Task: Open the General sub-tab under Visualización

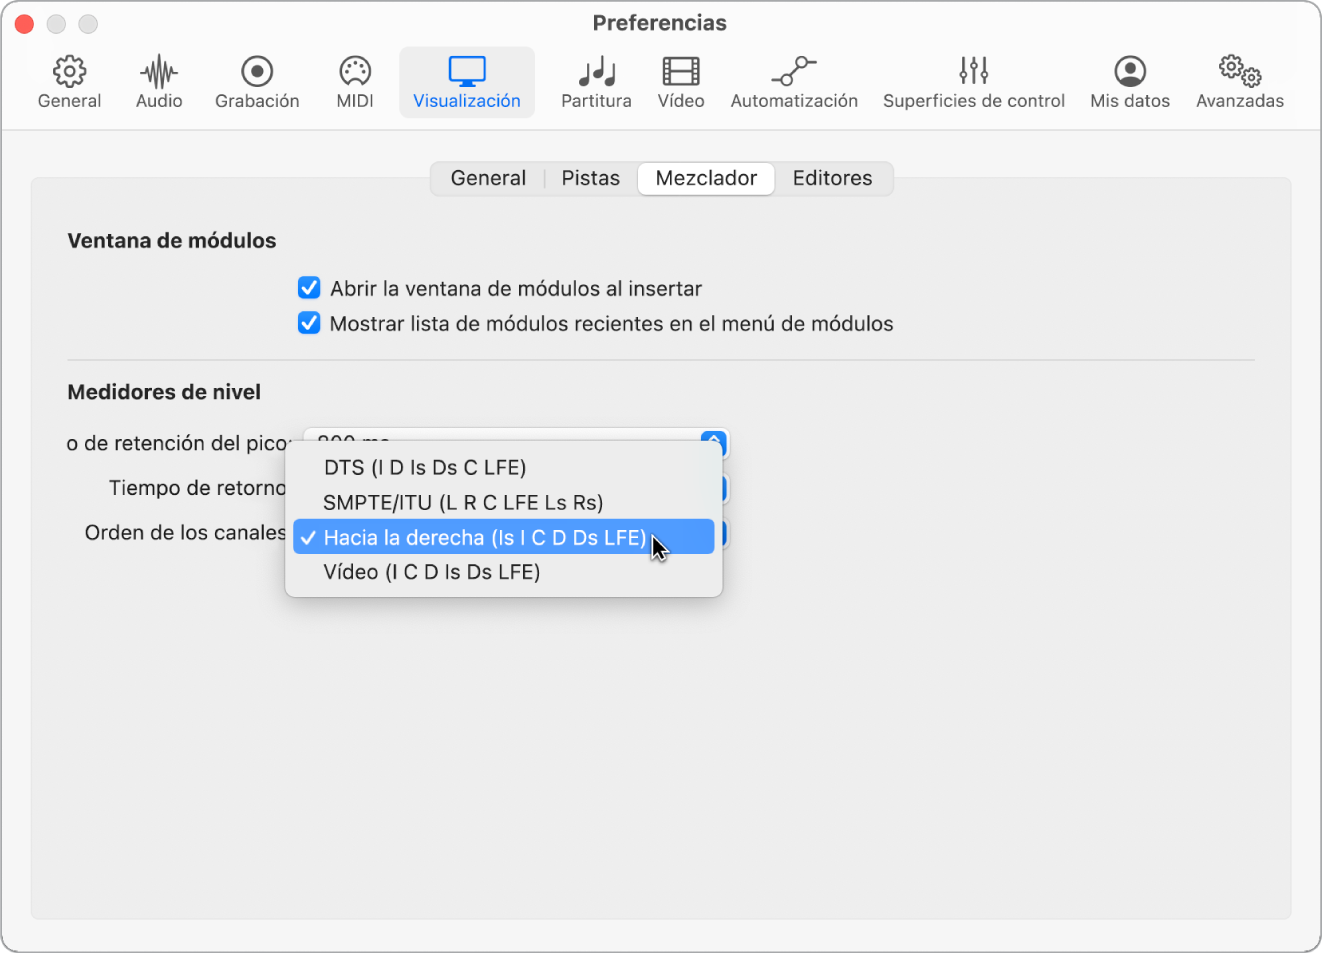Action: (488, 178)
